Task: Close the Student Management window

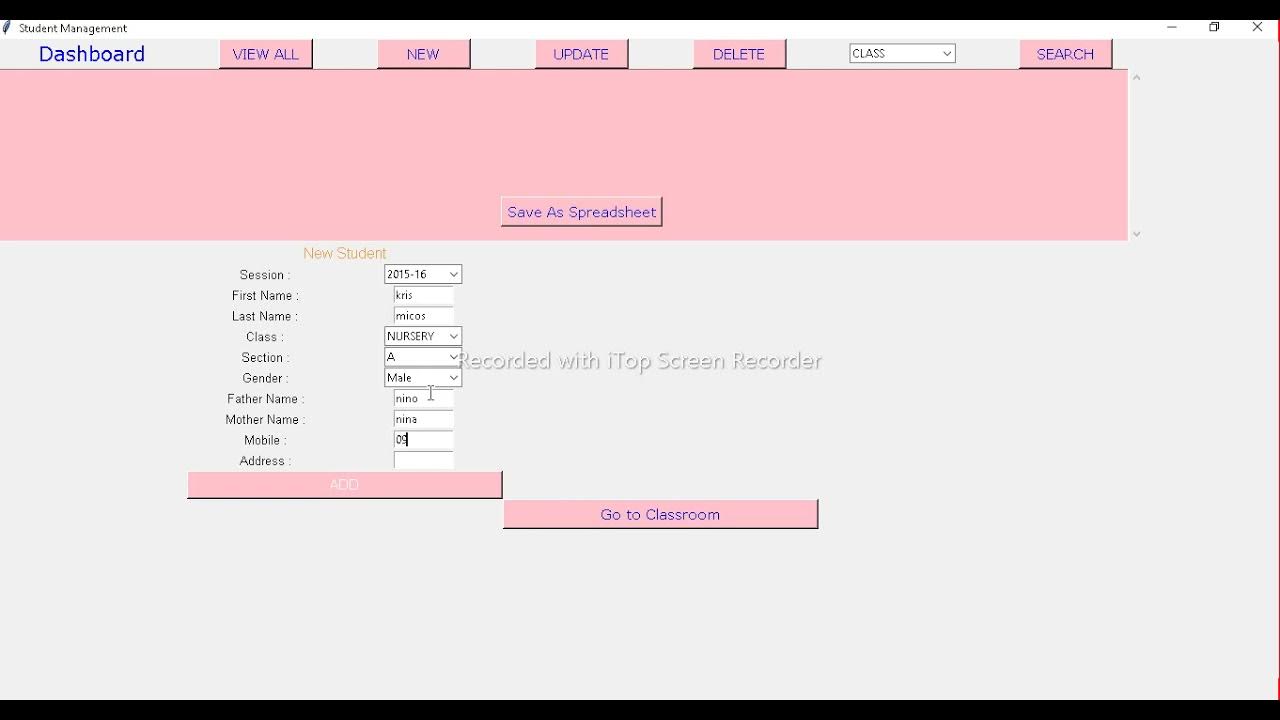Action: [1258, 28]
